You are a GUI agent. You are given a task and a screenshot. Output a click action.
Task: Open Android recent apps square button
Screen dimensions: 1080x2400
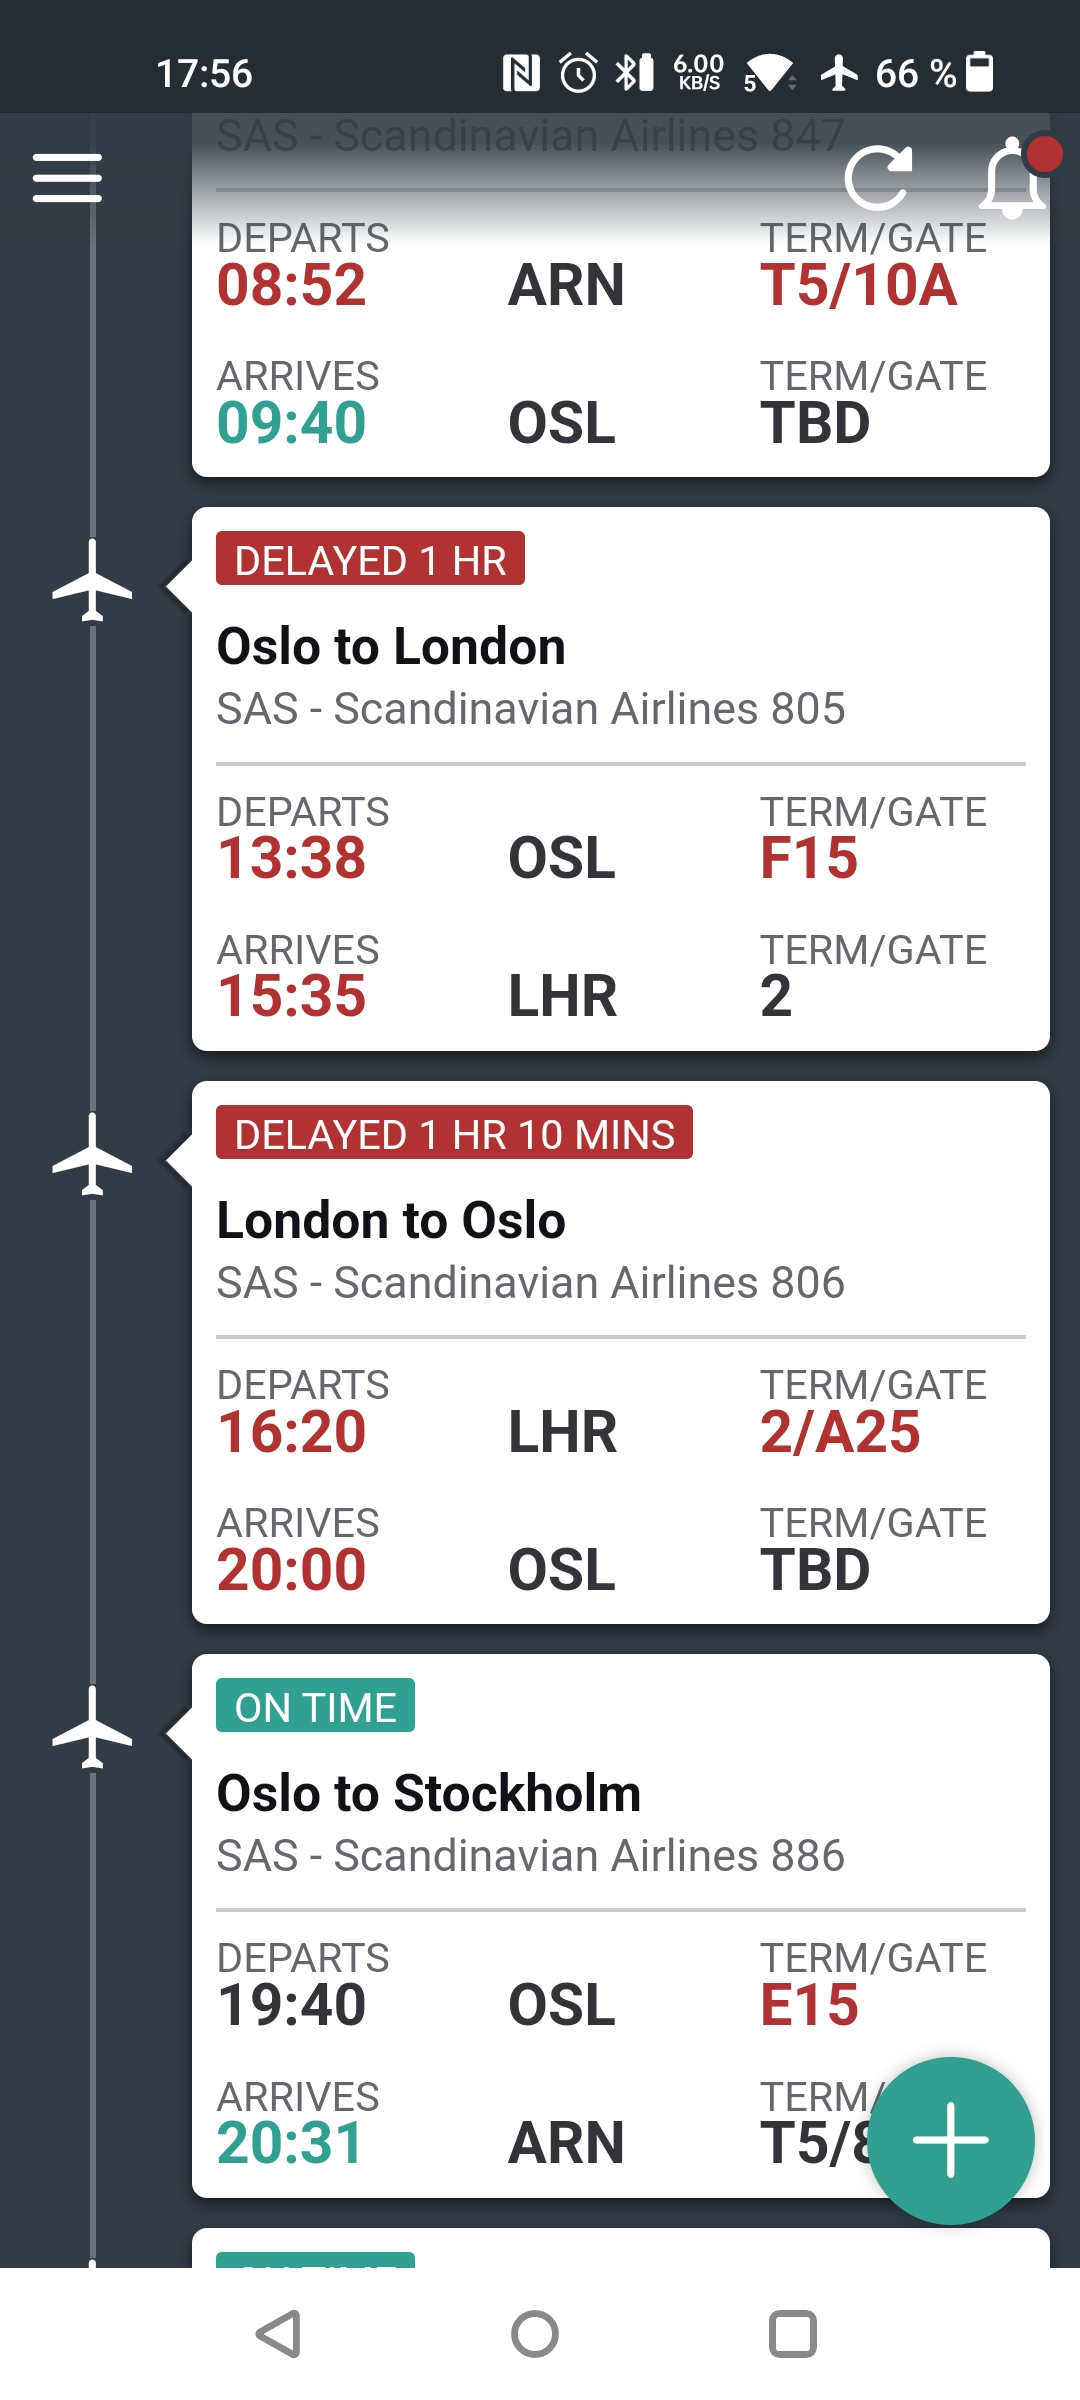792,2334
